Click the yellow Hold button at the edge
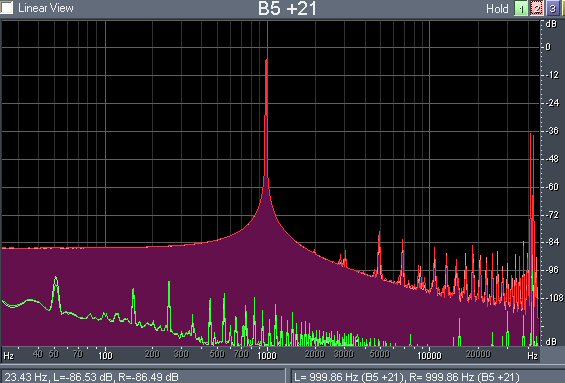The image size is (565, 383). coord(563,9)
